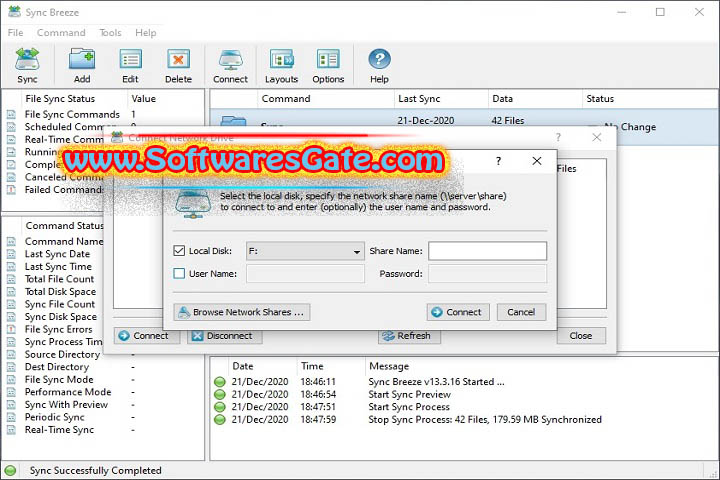Click the network drive icon in the dialog
Screen dimensions: 720x480
(x=193, y=203)
